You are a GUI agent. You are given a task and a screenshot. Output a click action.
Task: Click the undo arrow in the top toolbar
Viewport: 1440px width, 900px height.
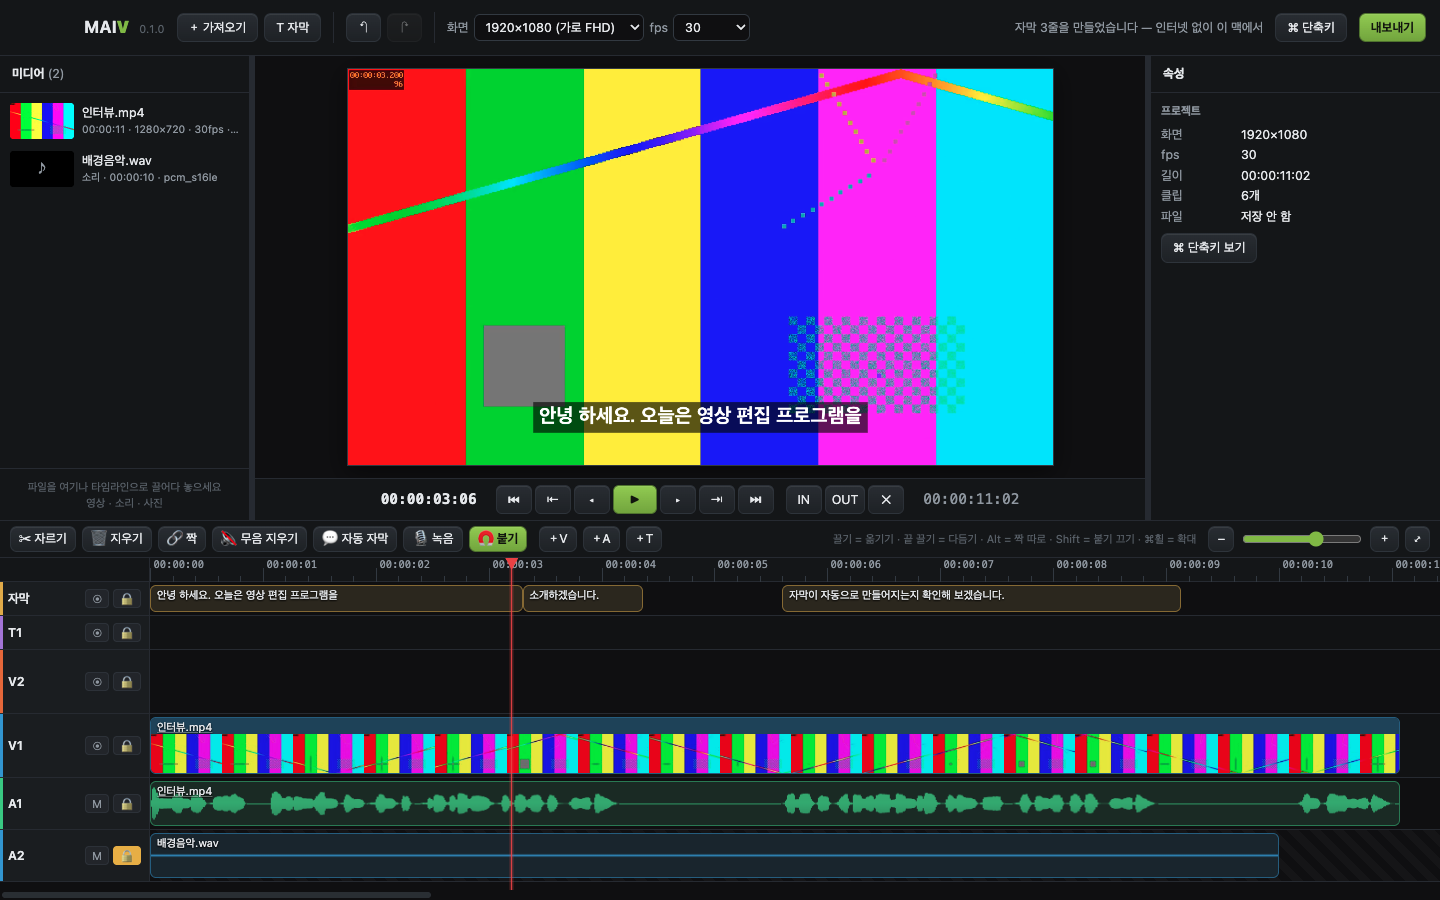[x=363, y=28]
